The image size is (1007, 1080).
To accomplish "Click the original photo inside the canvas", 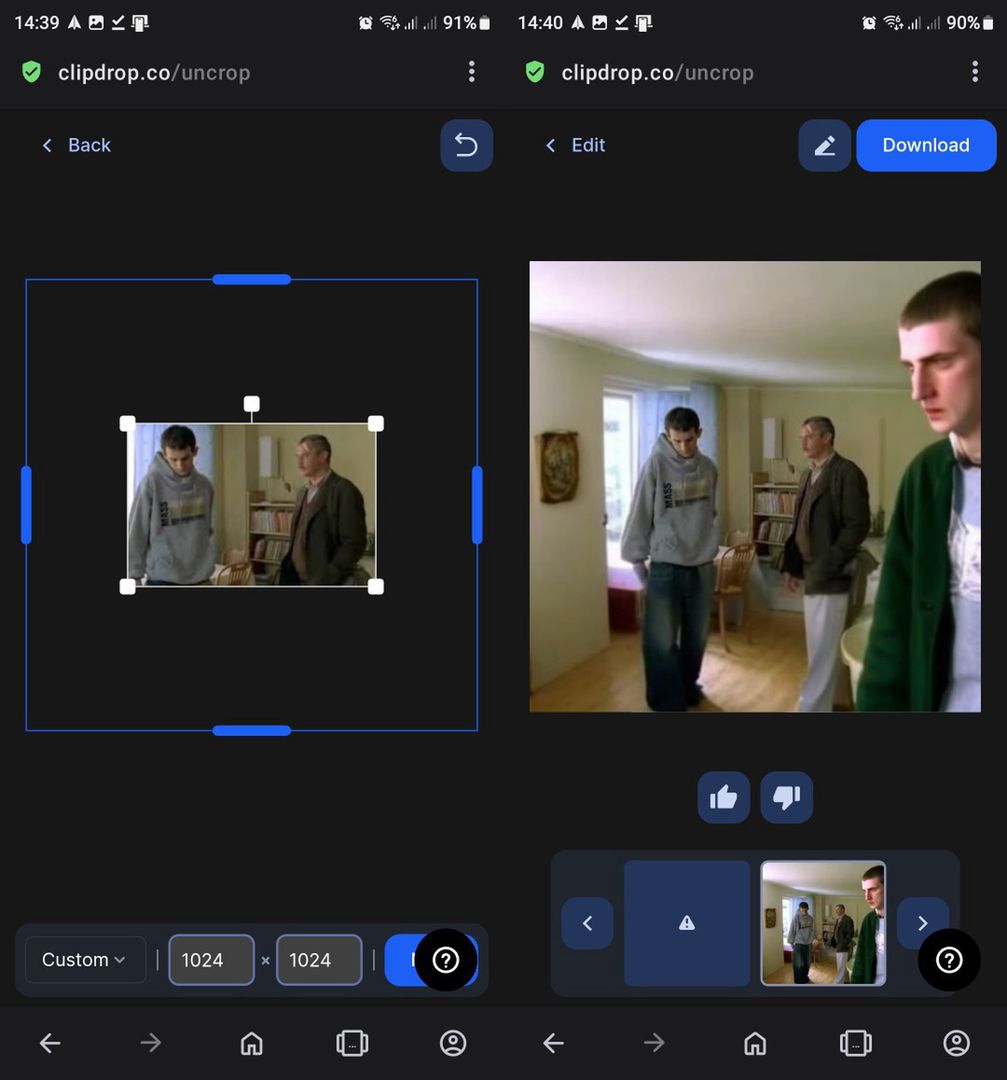I will pos(252,505).
